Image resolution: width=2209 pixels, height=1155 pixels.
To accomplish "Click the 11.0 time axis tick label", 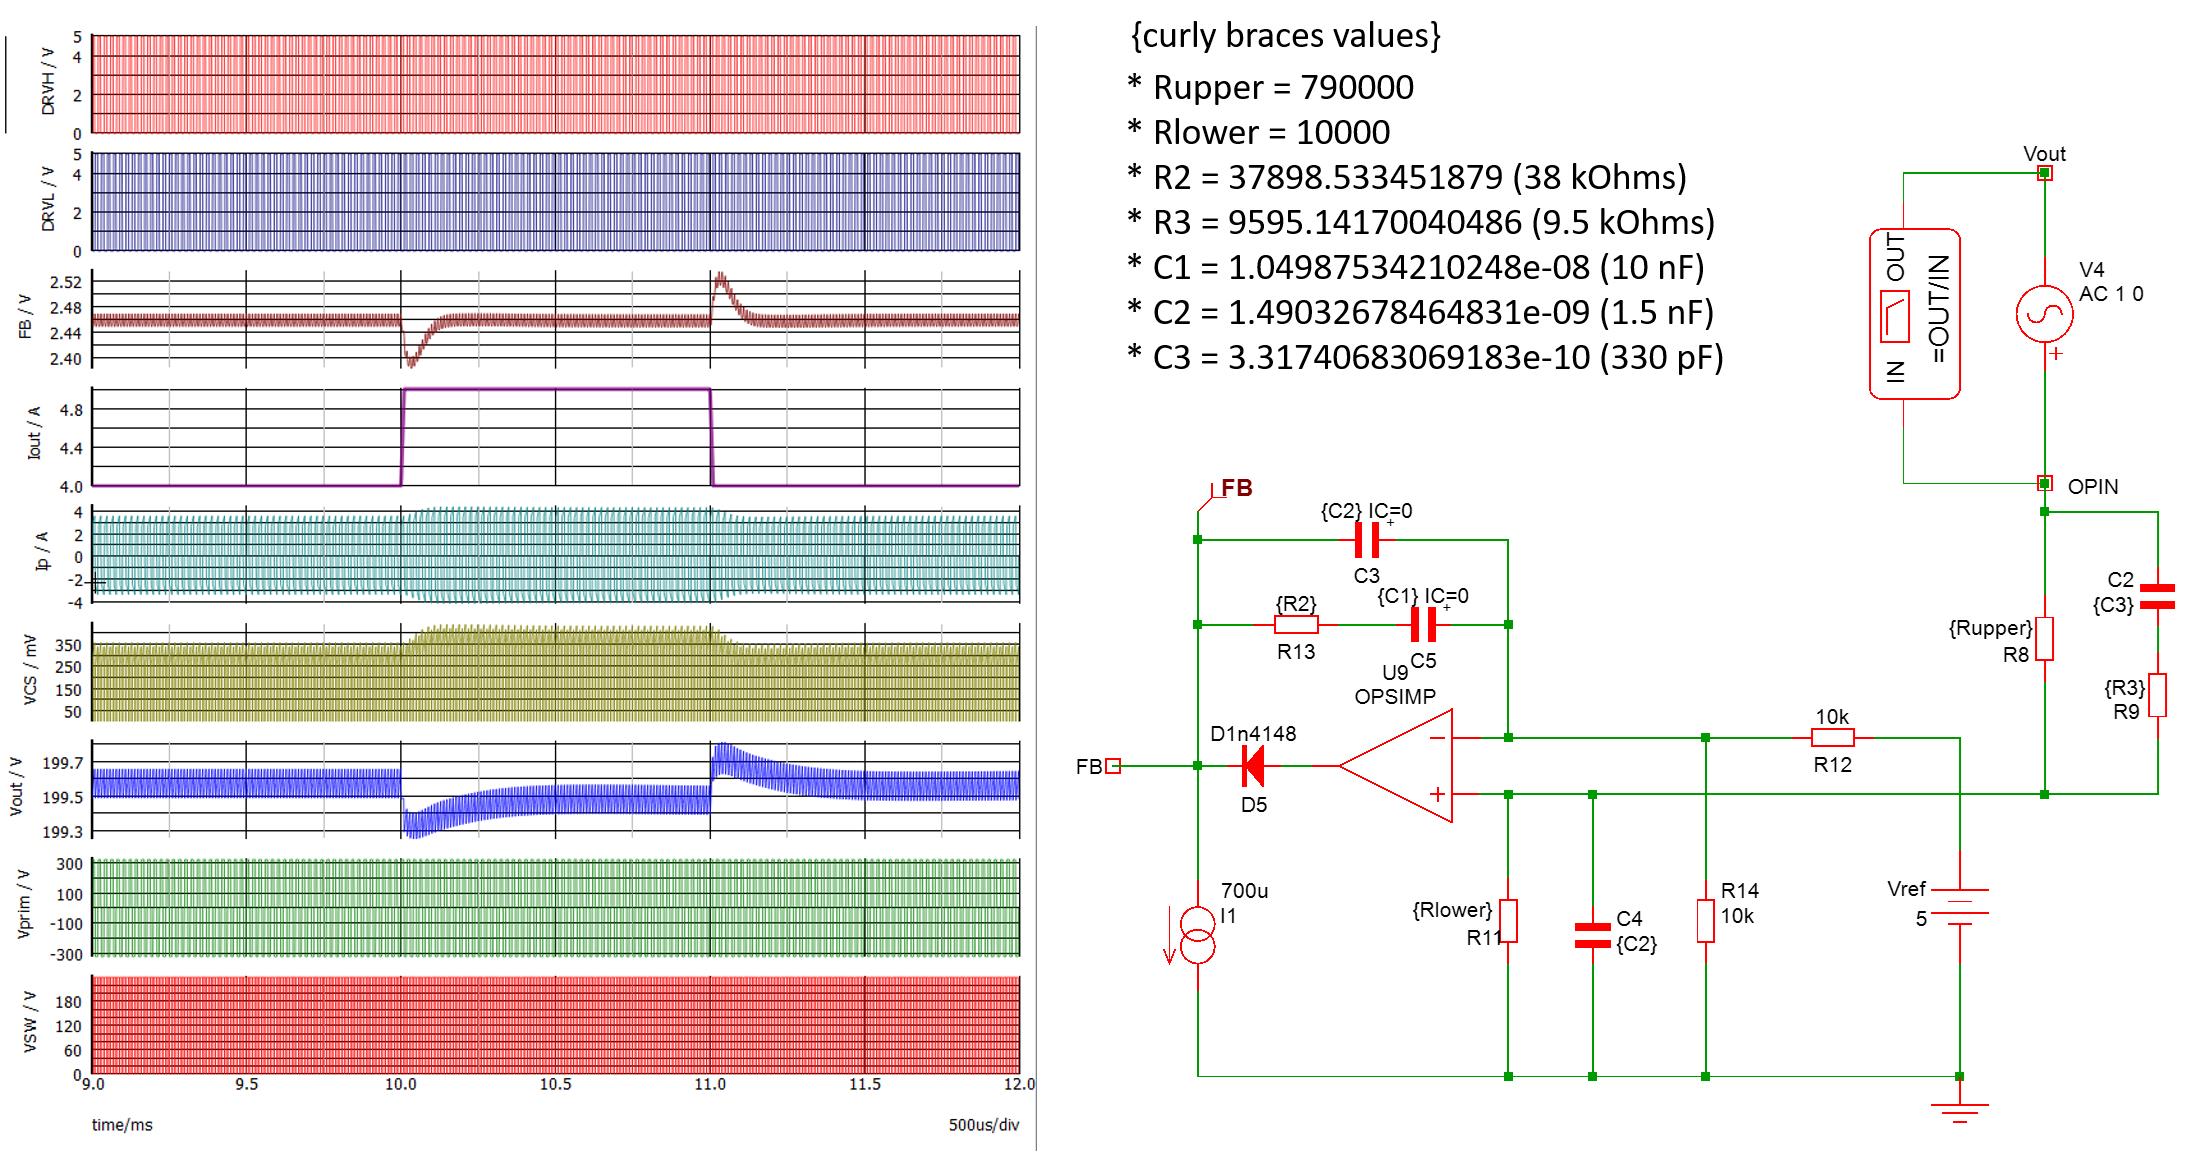I will click(710, 1084).
